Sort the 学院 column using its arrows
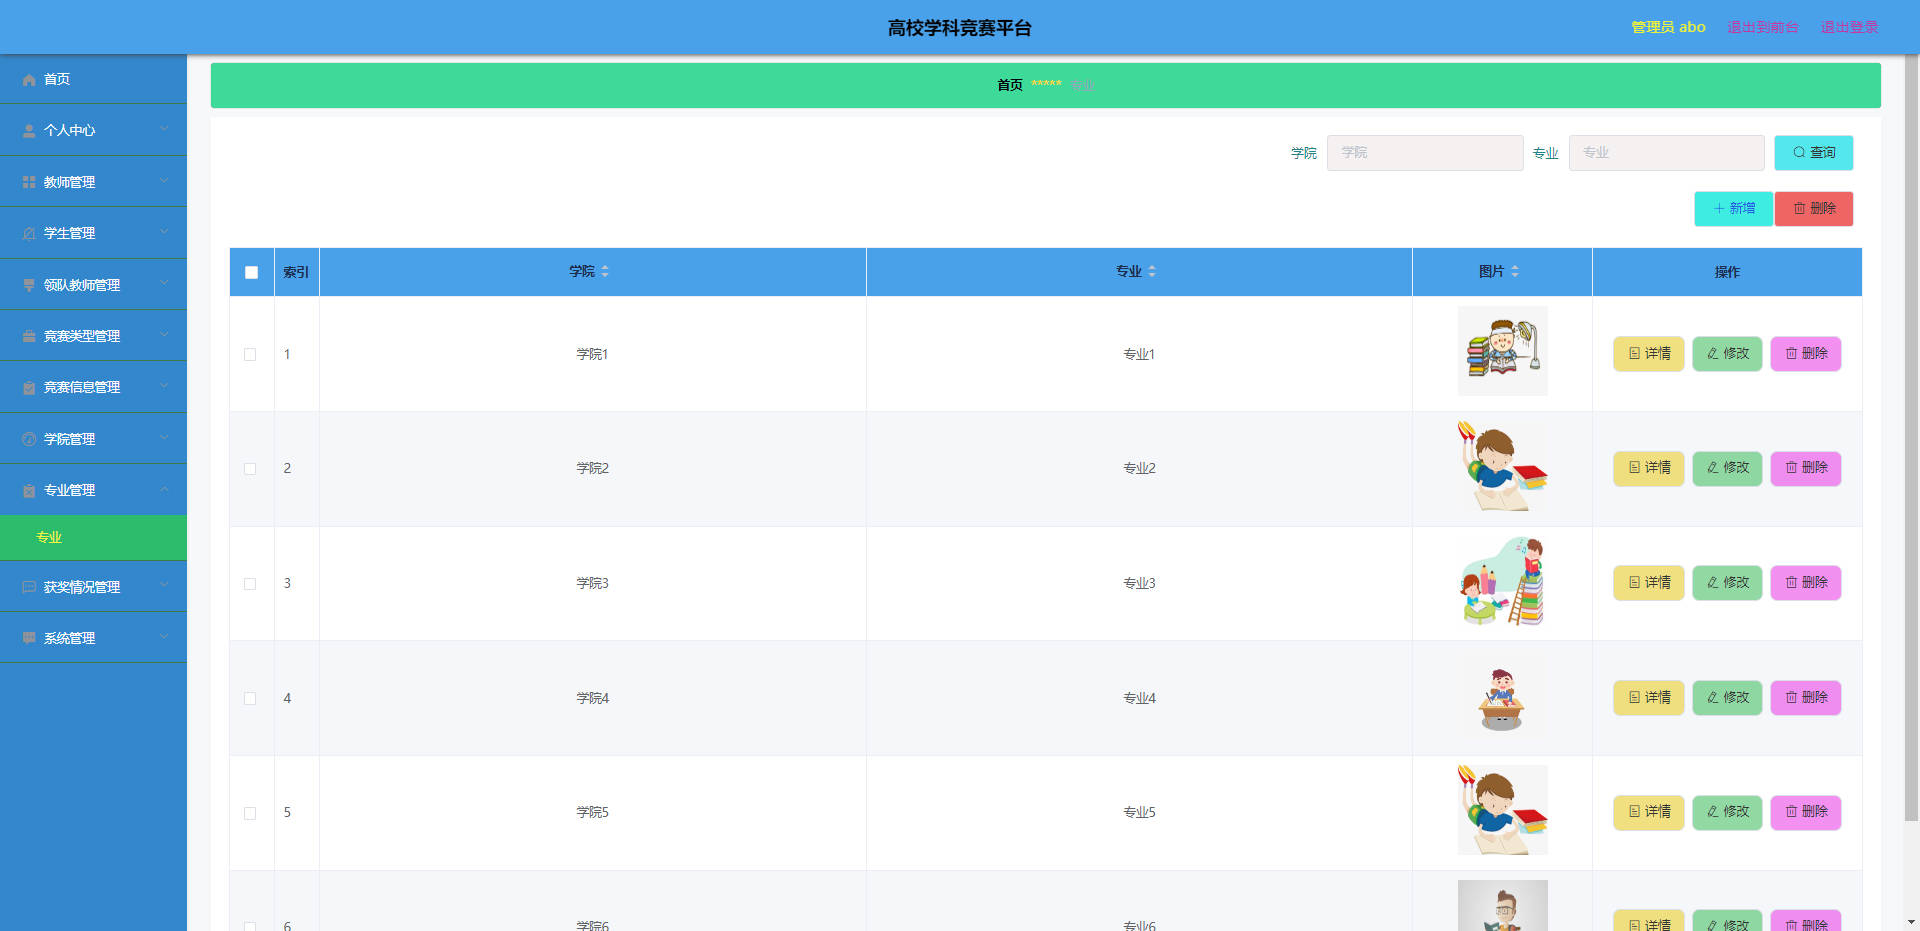This screenshot has width=1920, height=931. [605, 272]
